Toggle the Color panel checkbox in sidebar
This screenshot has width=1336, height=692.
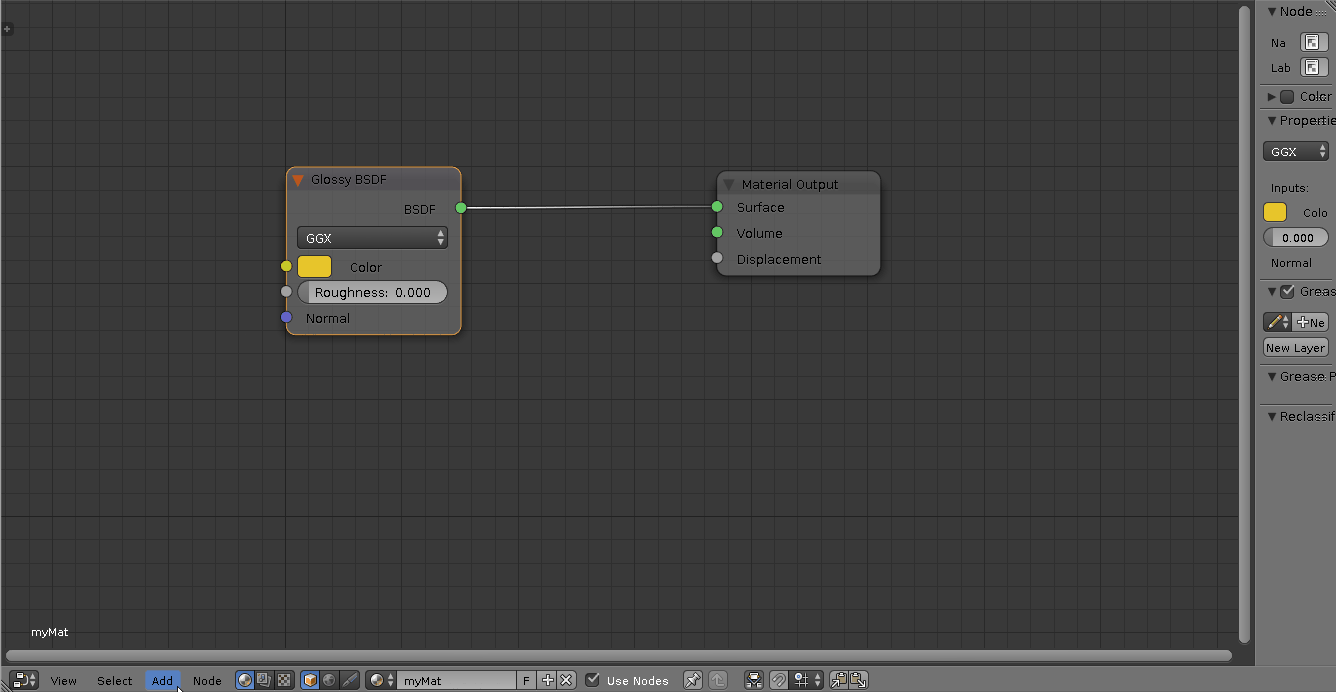coord(1287,97)
